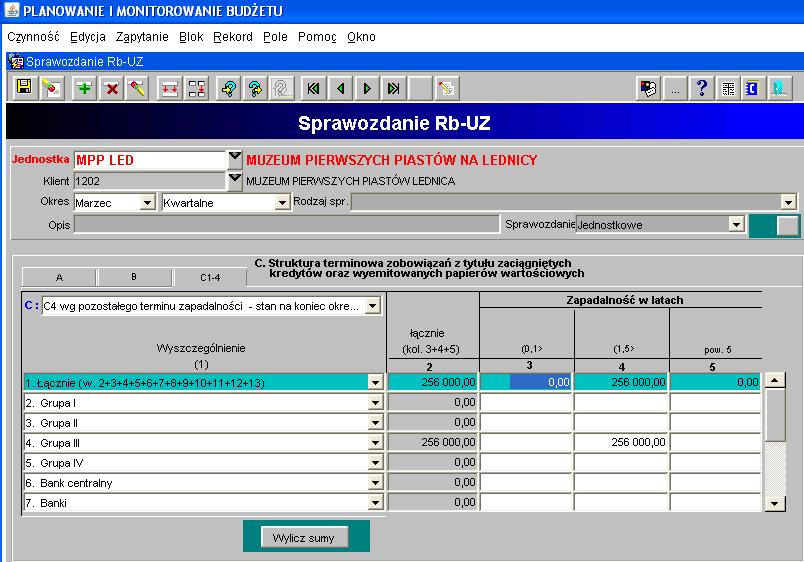Click the blue notebook toolbar icon

click(753, 88)
